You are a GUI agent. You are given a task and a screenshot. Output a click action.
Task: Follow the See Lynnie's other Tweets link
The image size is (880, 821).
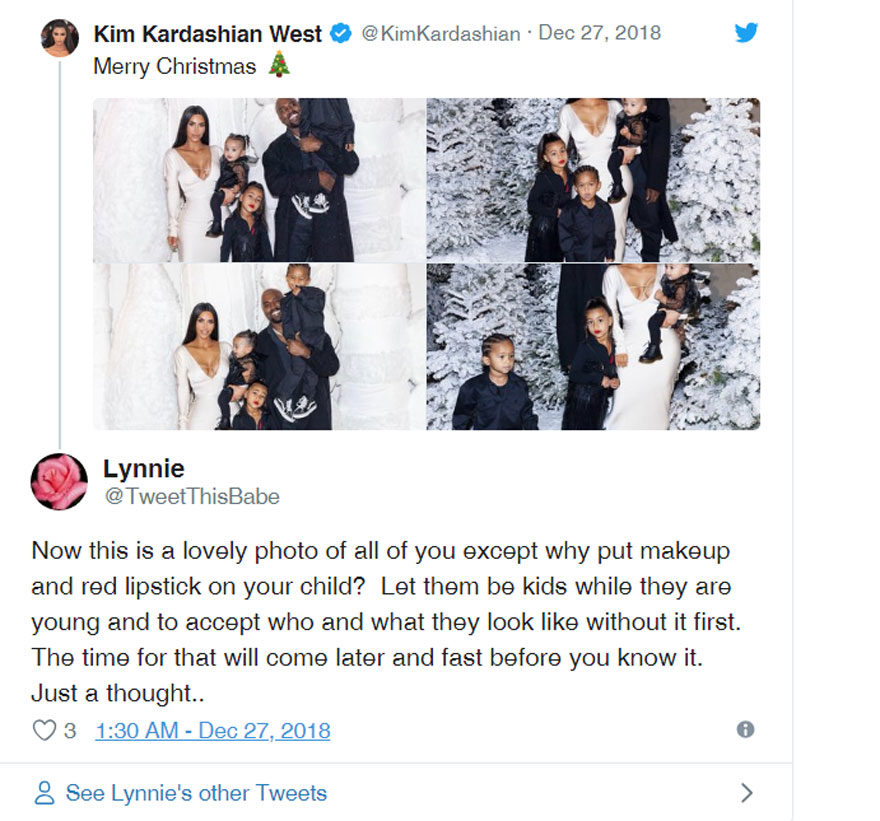click(196, 793)
